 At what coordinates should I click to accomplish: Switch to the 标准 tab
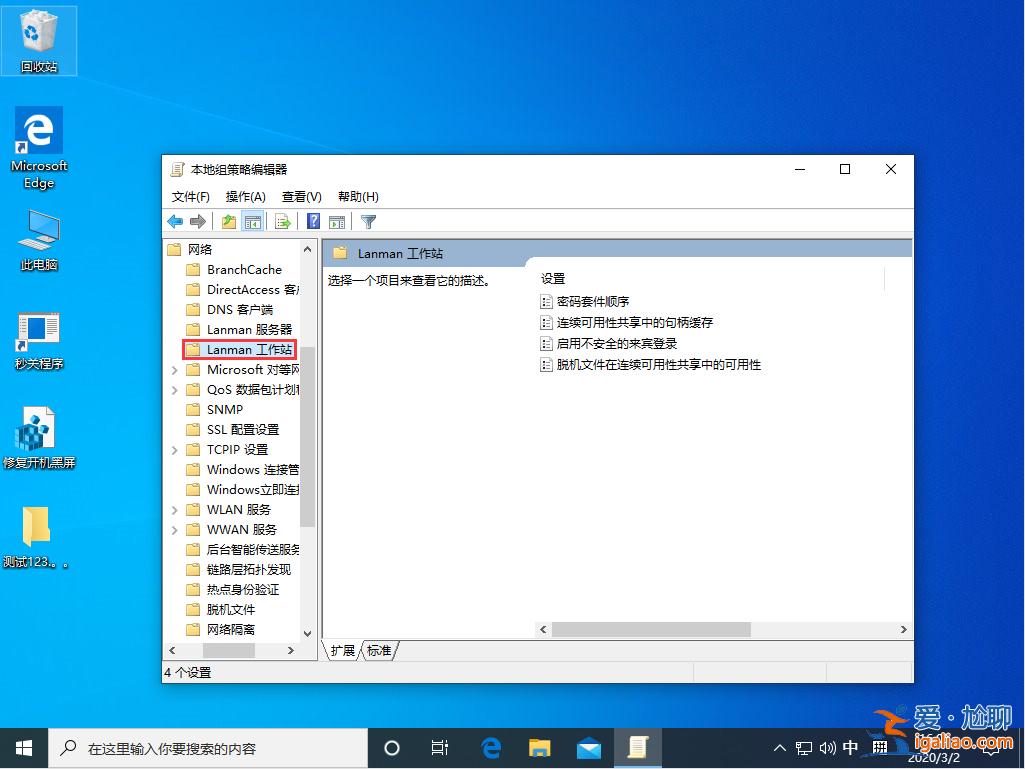(x=378, y=650)
